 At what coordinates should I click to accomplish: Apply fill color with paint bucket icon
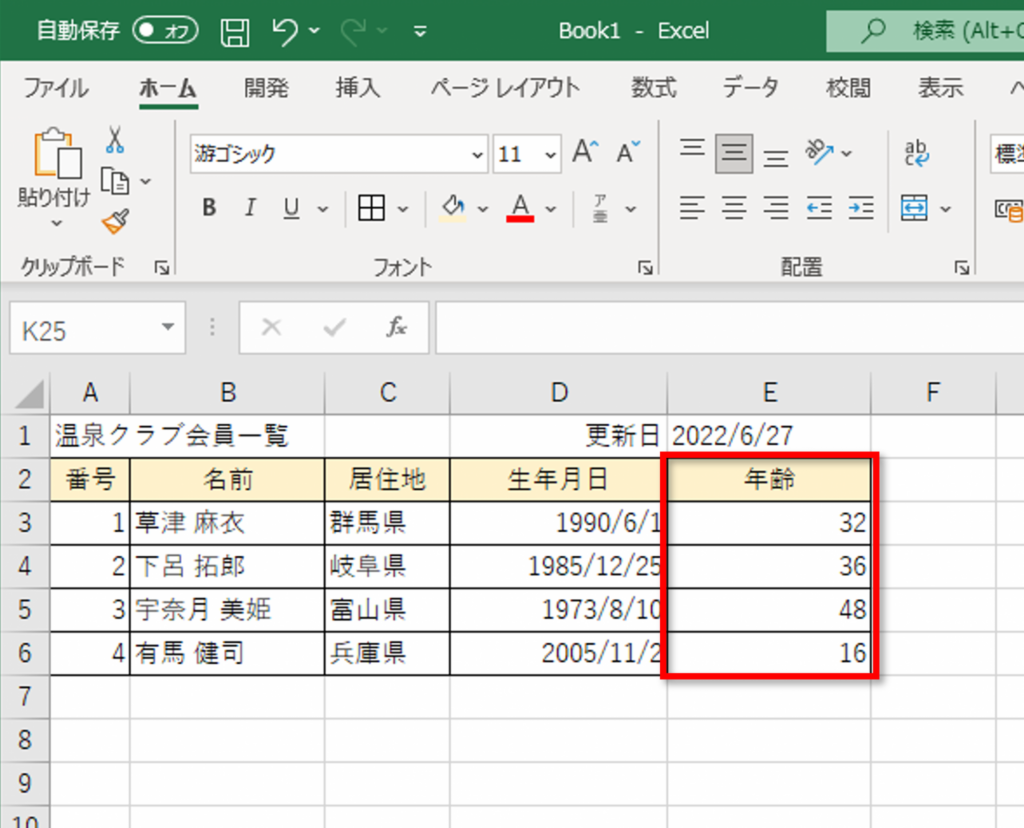(x=453, y=208)
